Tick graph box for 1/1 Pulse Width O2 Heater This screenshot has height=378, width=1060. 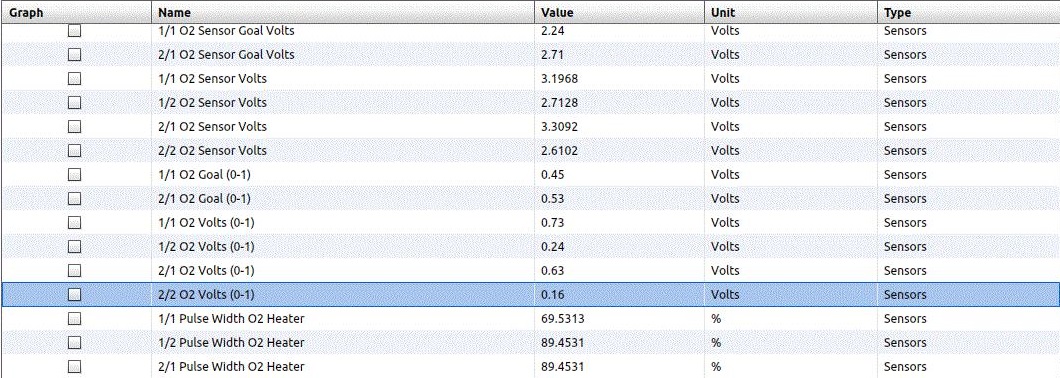tap(74, 318)
